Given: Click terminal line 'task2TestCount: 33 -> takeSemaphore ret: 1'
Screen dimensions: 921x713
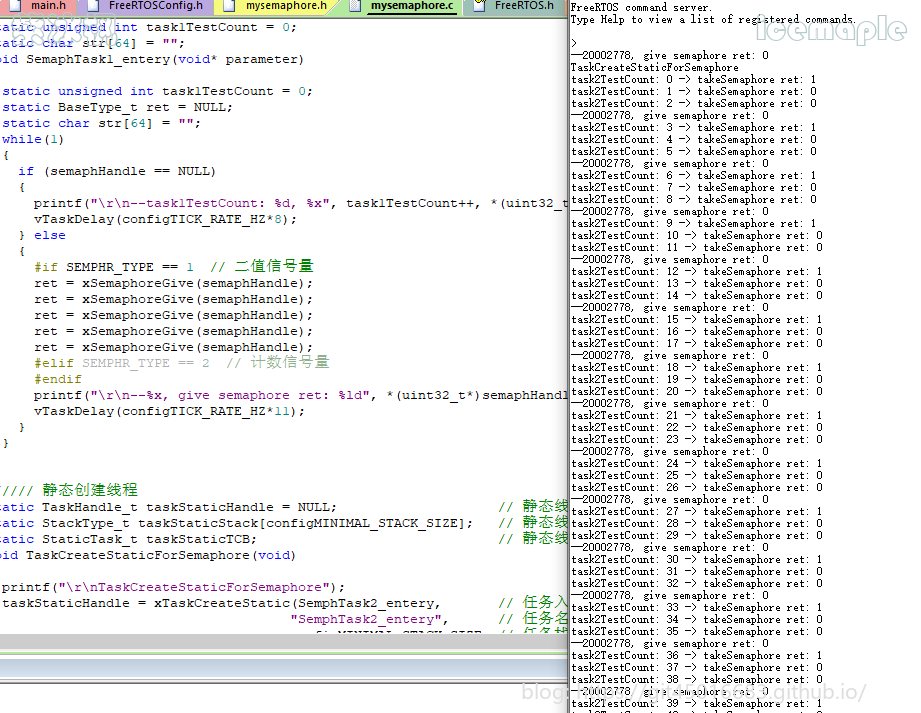Looking at the screenshot, I should pos(697,608).
